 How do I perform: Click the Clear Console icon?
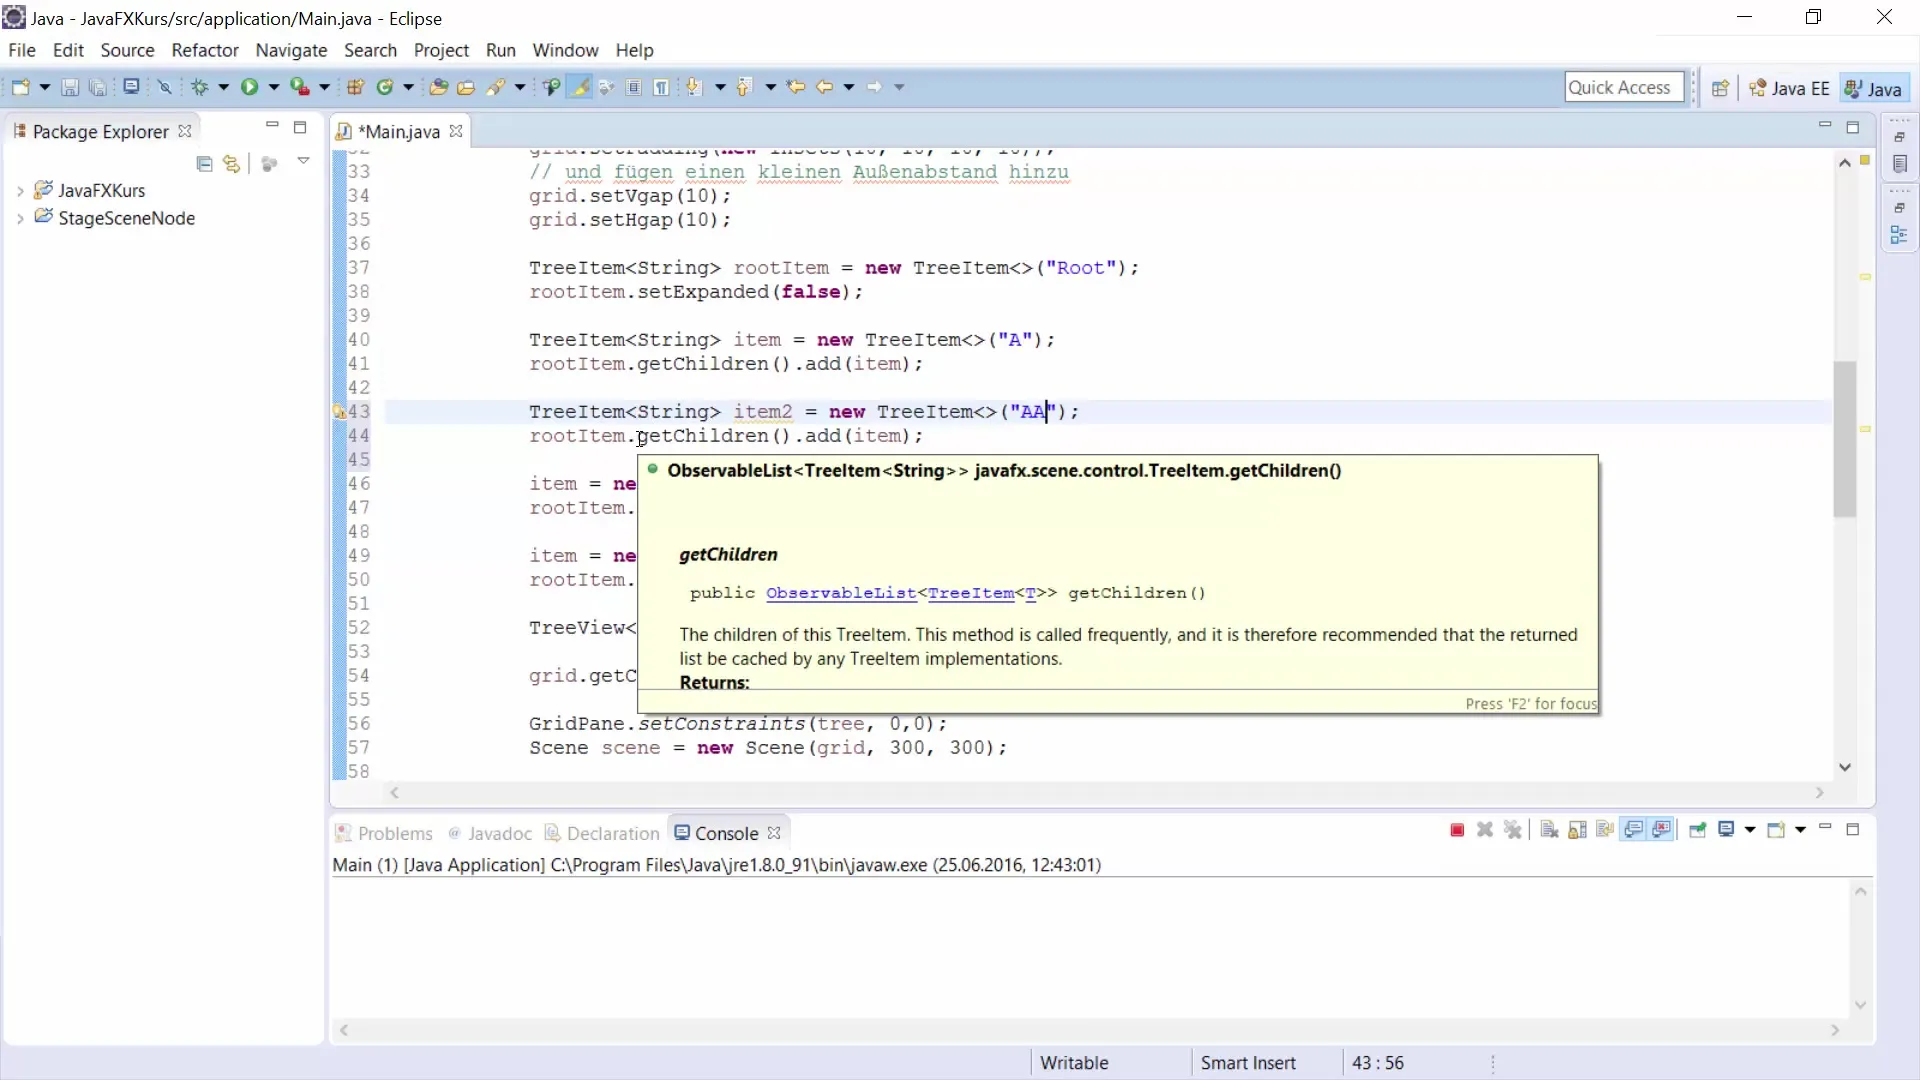pos(1549,830)
